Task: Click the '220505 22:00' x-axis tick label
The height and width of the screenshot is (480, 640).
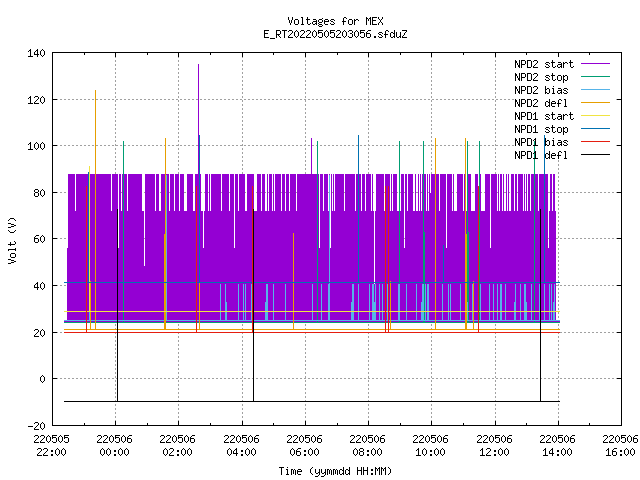Action: pos(51,446)
